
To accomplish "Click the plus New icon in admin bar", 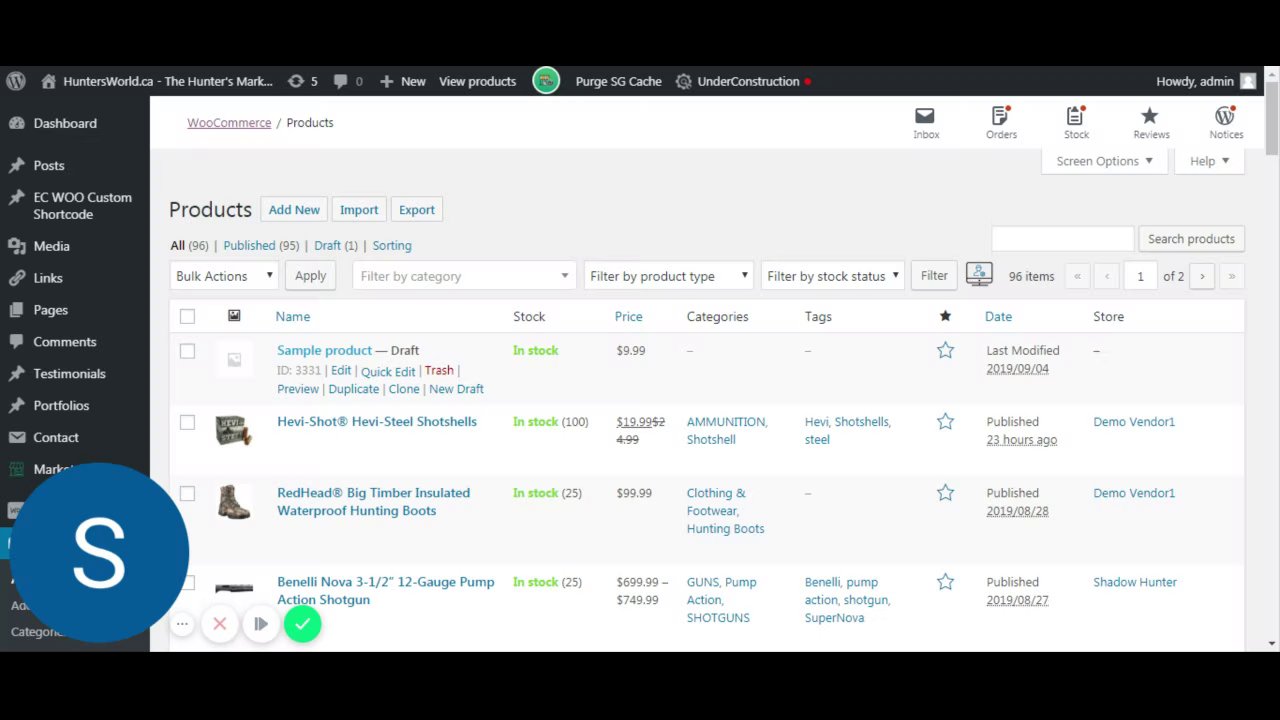I will click(x=387, y=81).
